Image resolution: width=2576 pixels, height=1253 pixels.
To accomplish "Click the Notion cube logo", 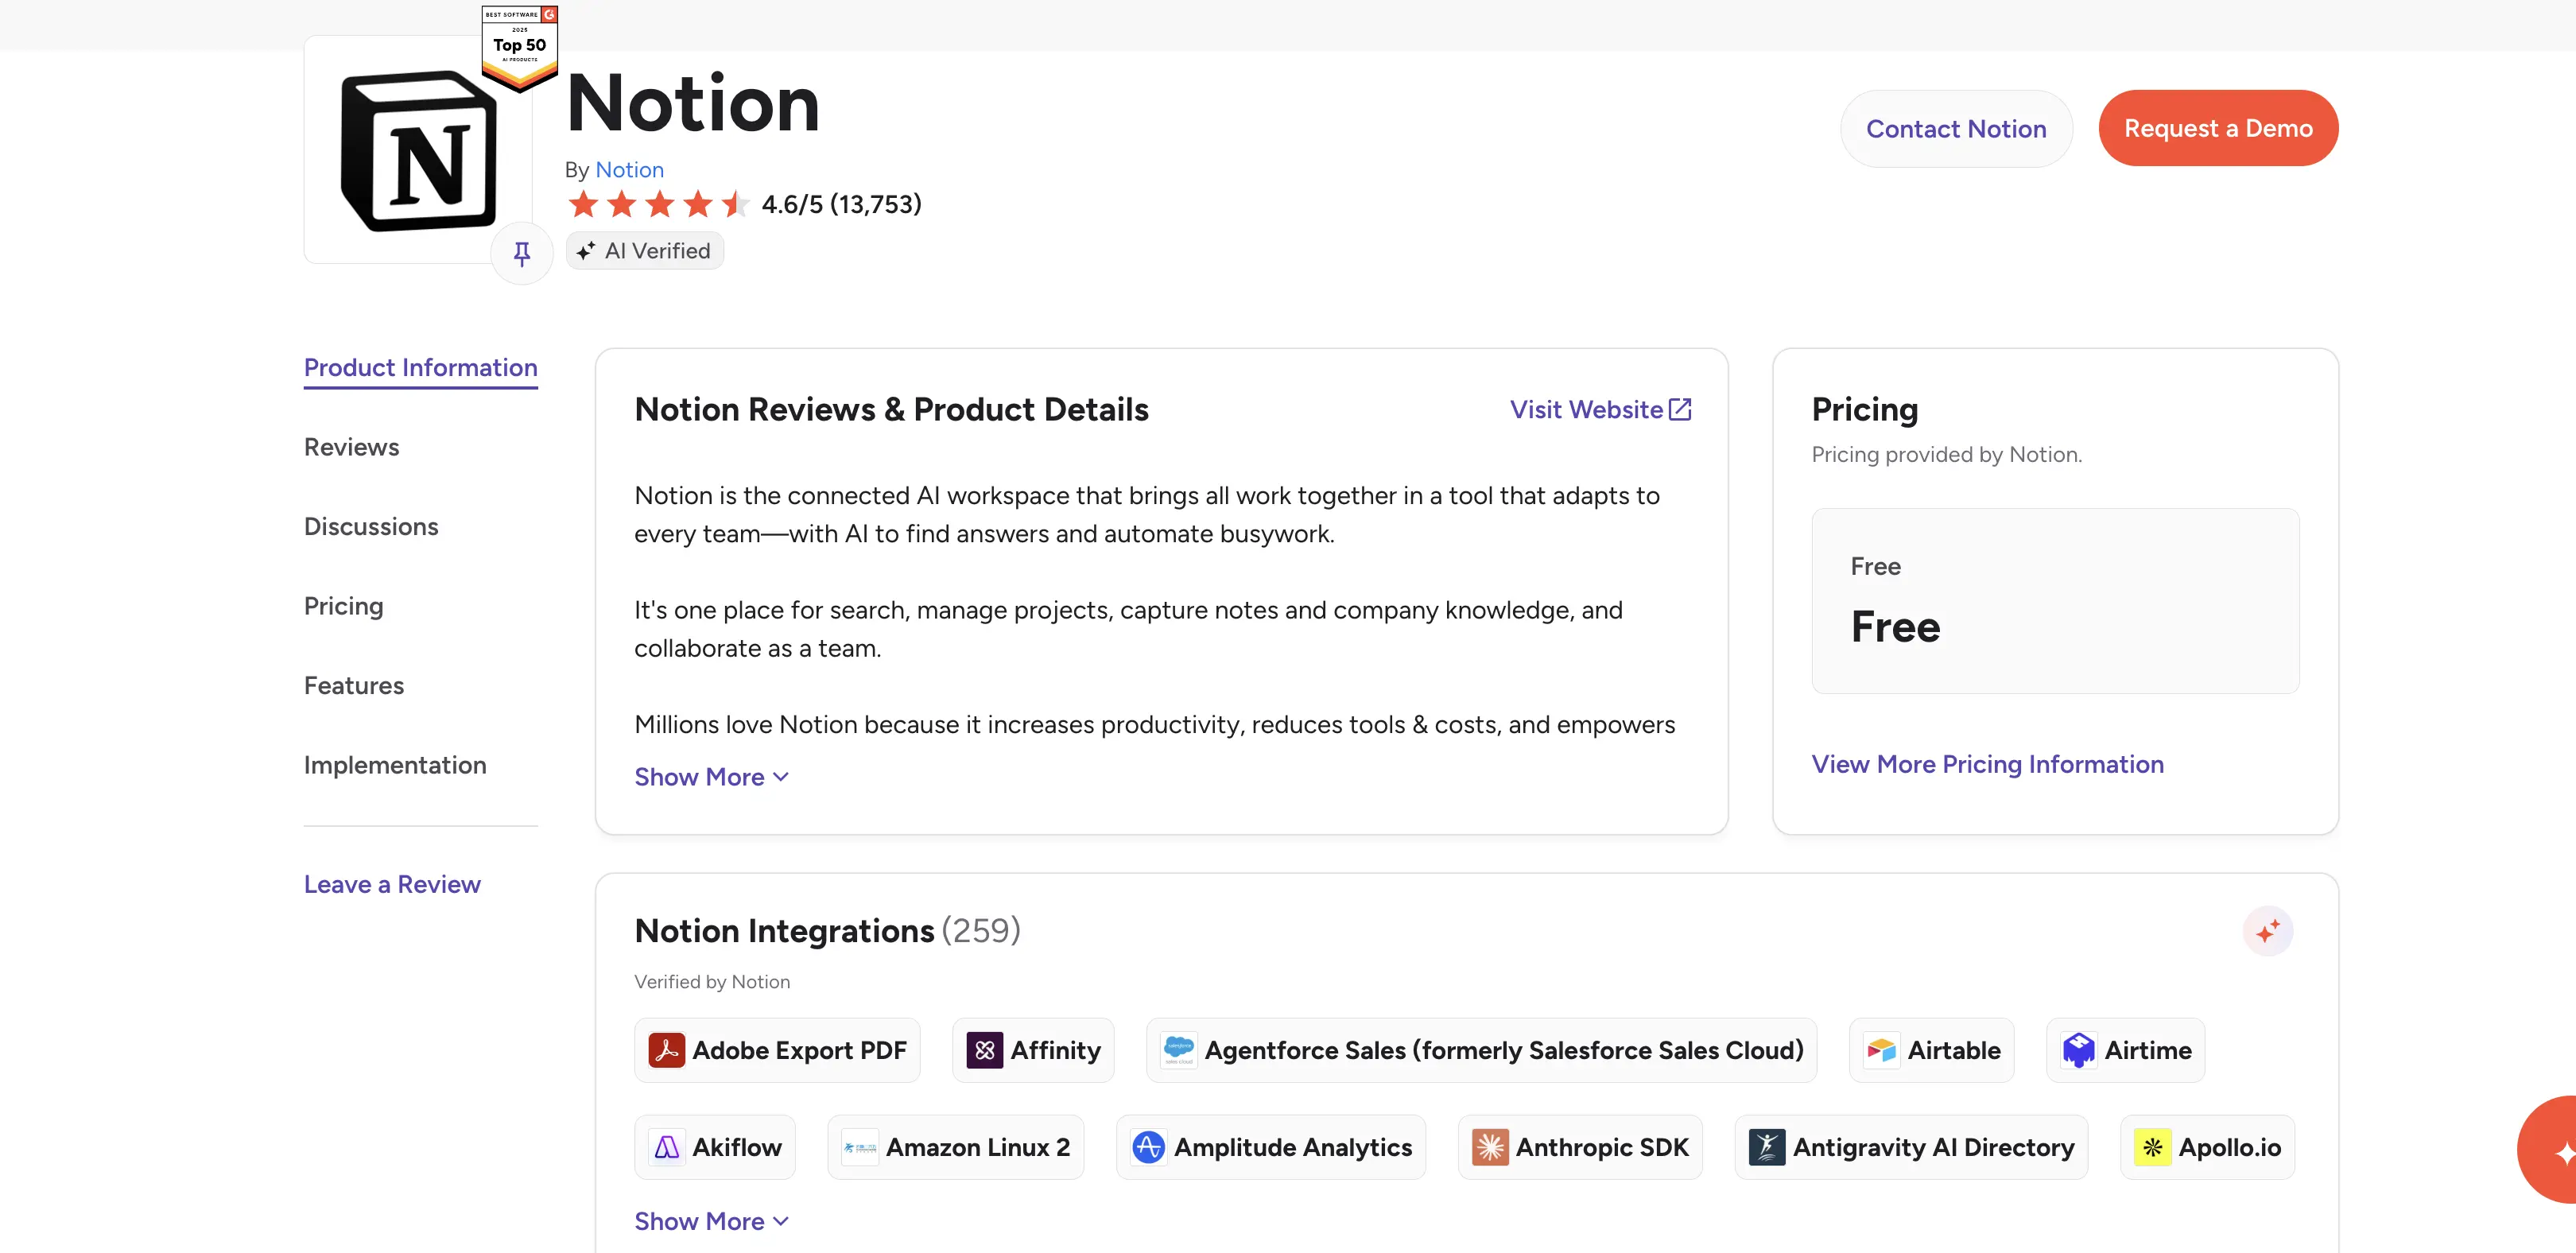I will (418, 150).
